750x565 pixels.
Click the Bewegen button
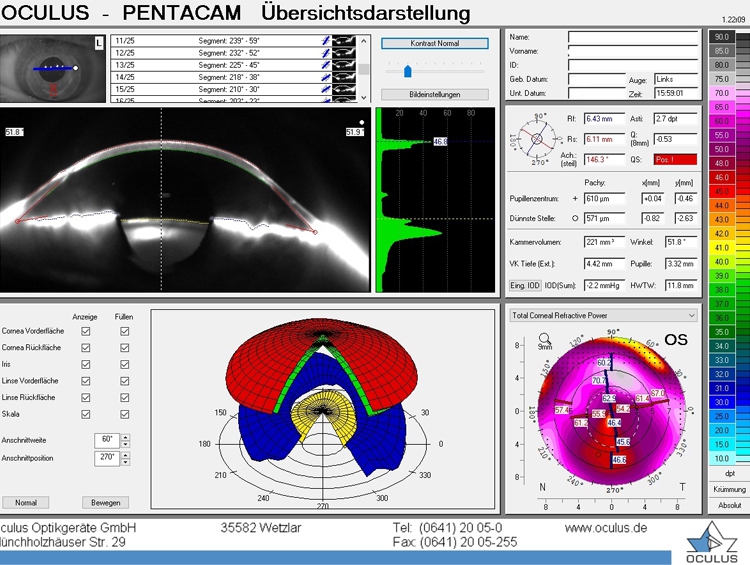point(106,502)
